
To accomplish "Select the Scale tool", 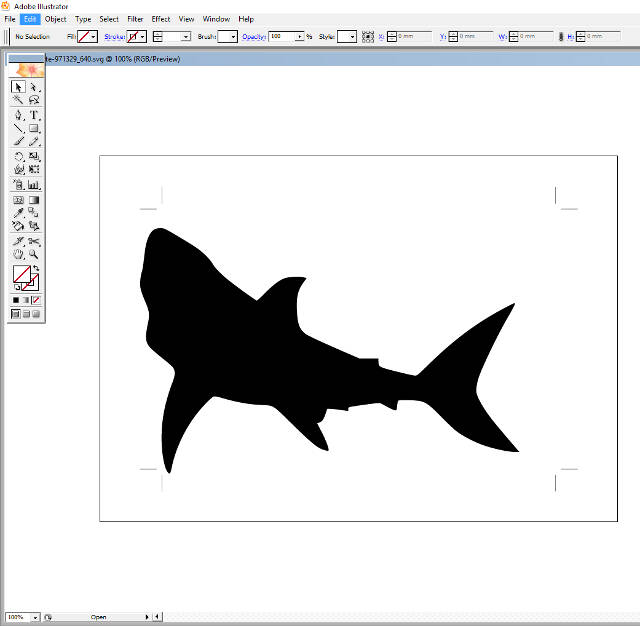I will pyautogui.click(x=34, y=156).
